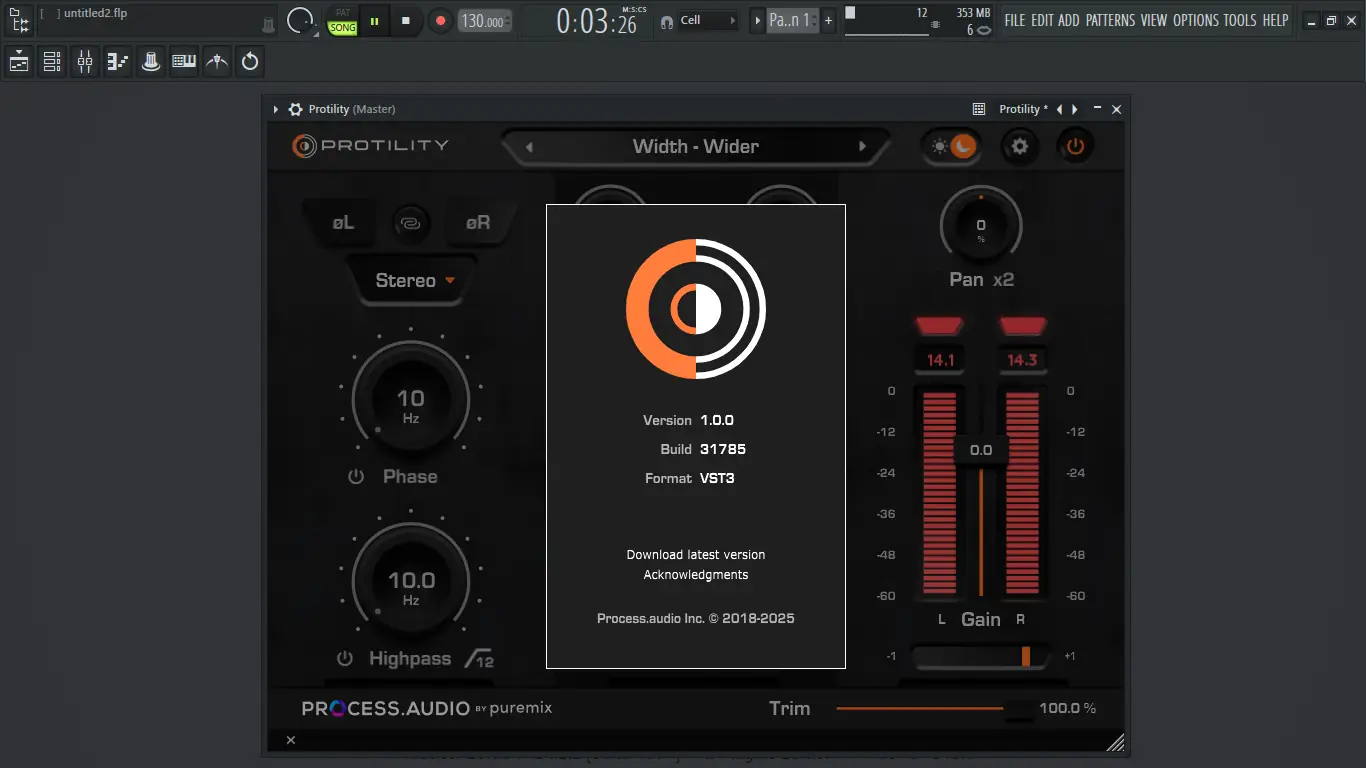The height and width of the screenshot is (768, 1366).
Task: Click the red record button
Action: coord(440,21)
